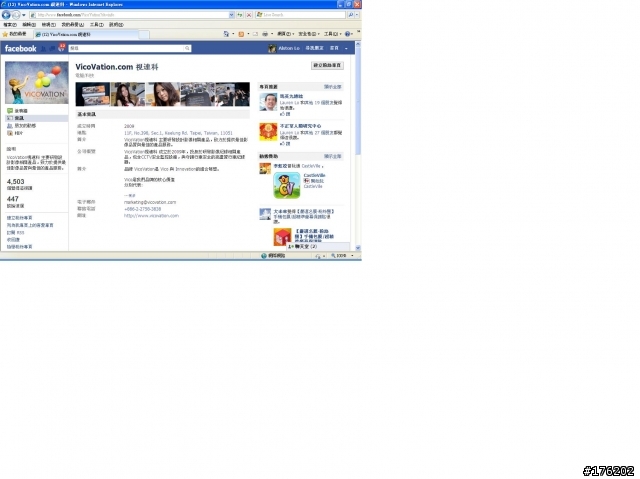Click the Home page toolbar icon

pos(227,34)
